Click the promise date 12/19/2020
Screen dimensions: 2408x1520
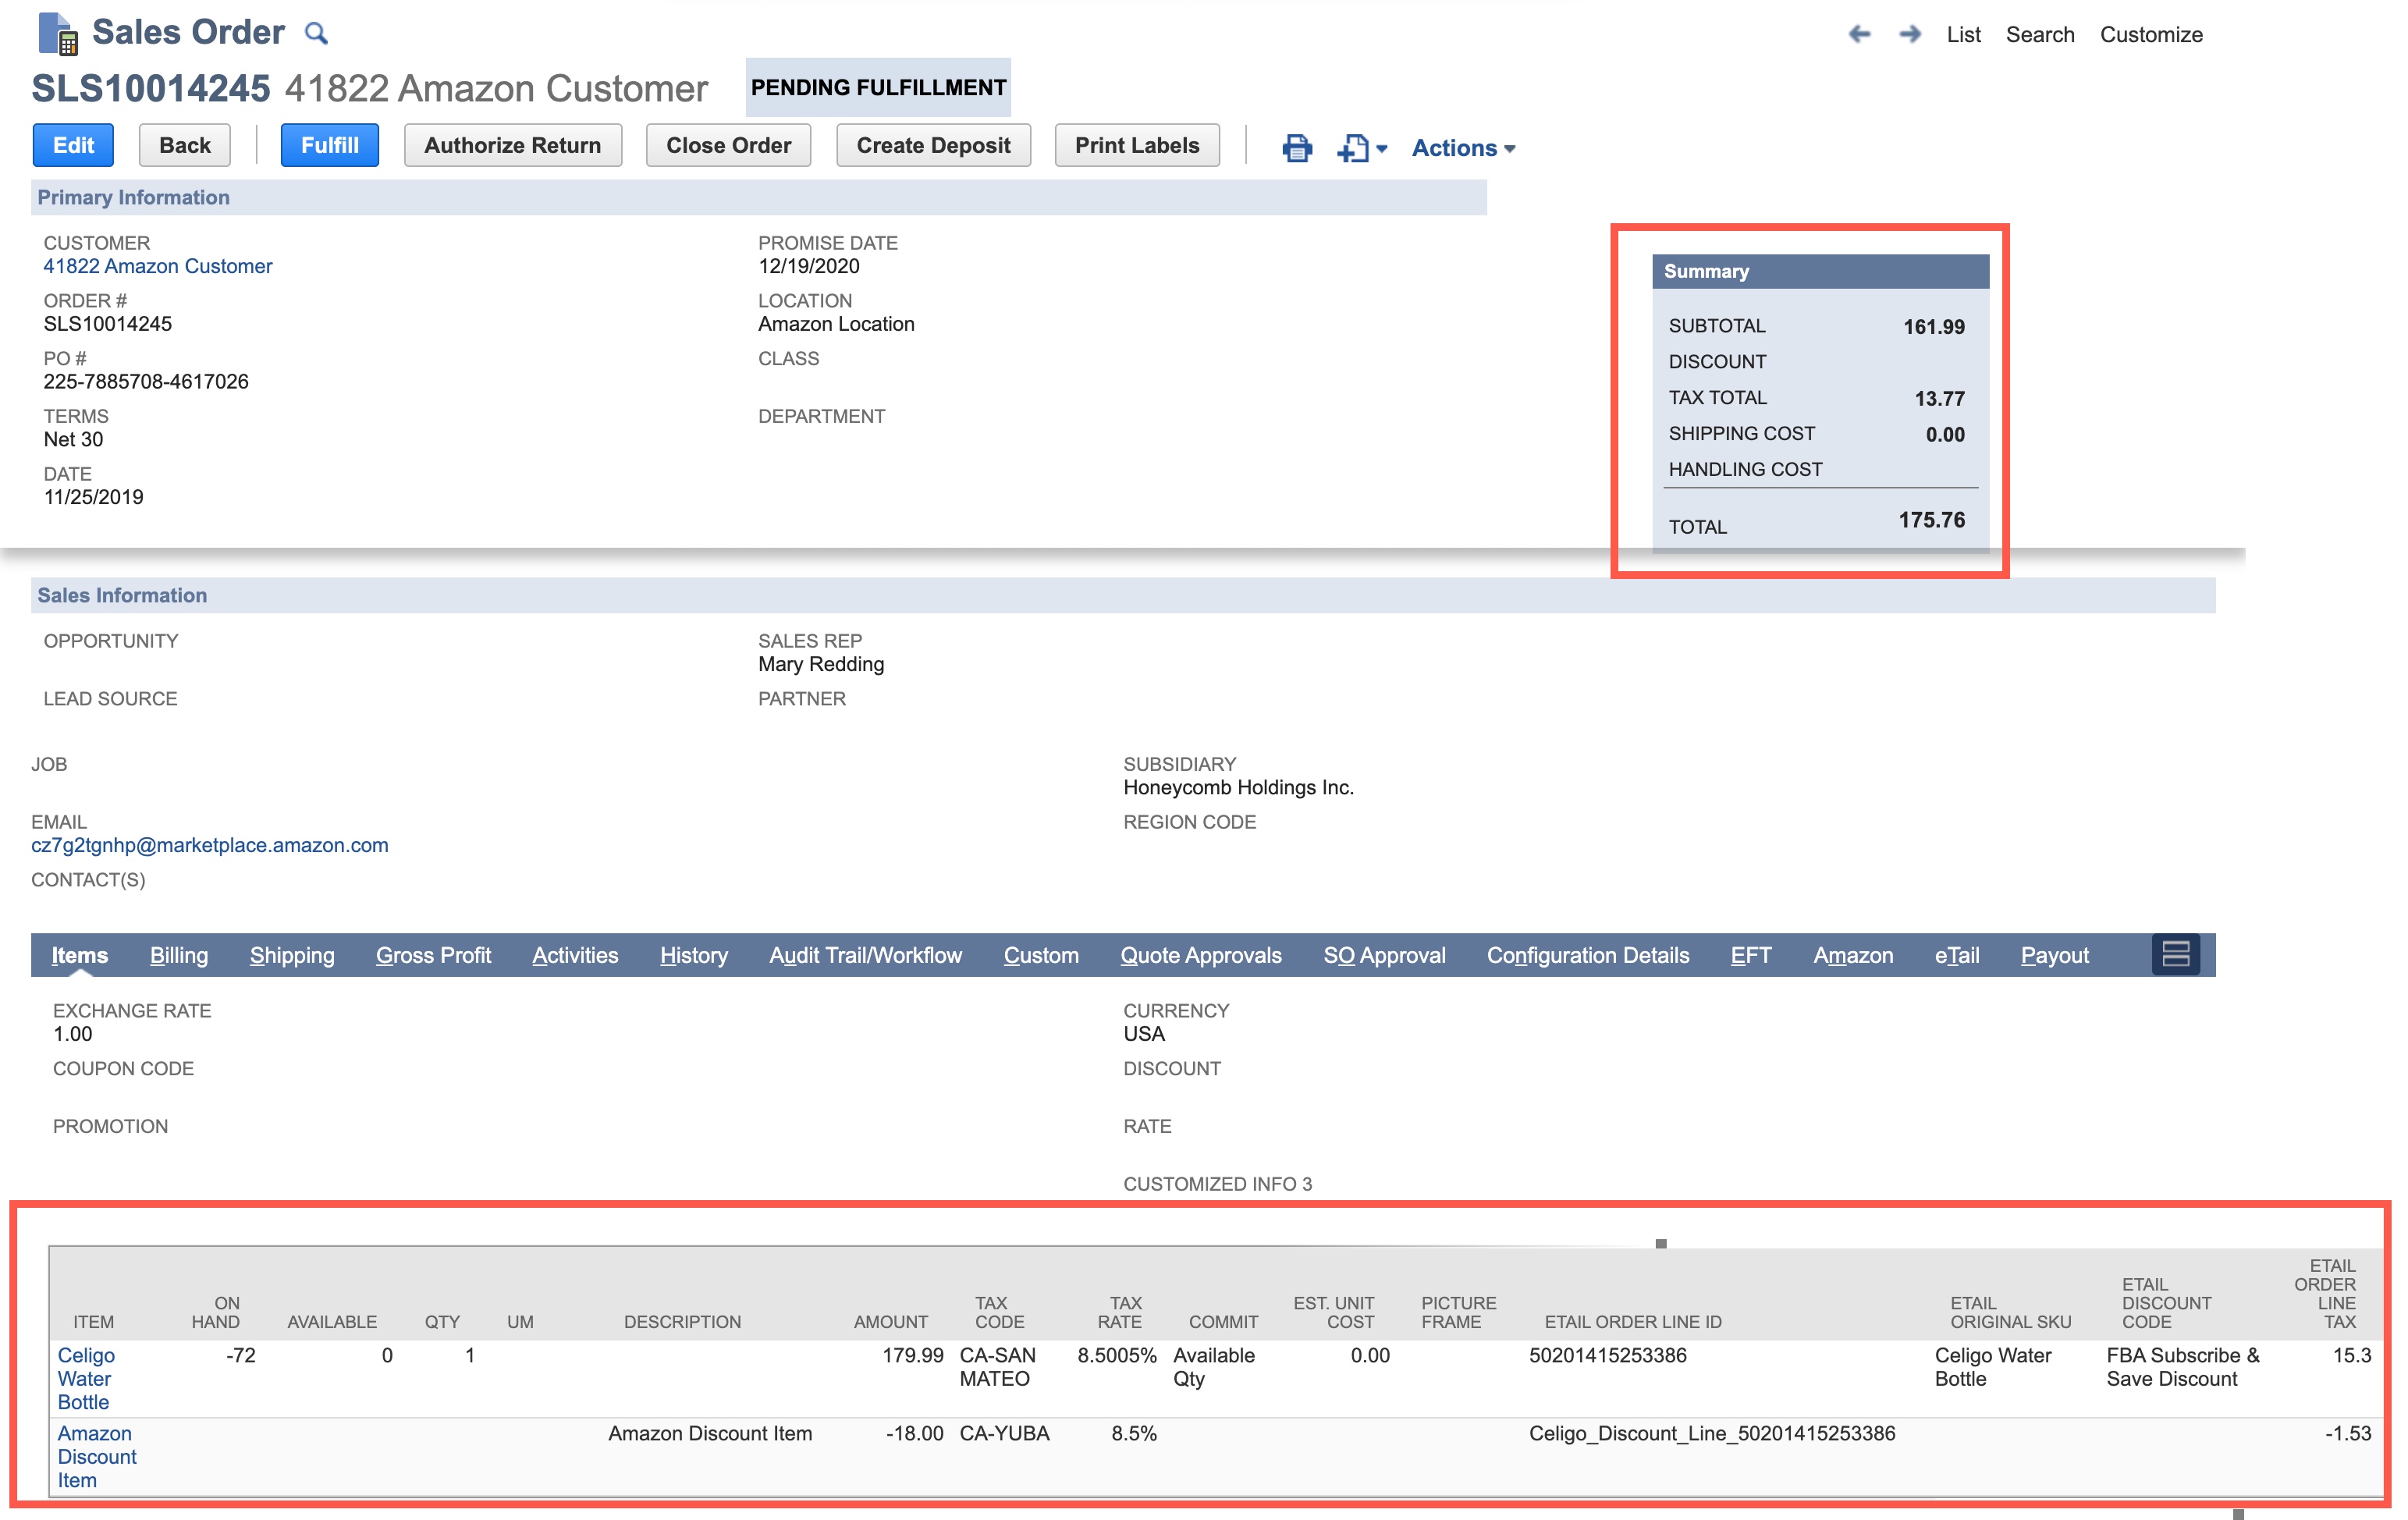pyautogui.click(x=808, y=266)
